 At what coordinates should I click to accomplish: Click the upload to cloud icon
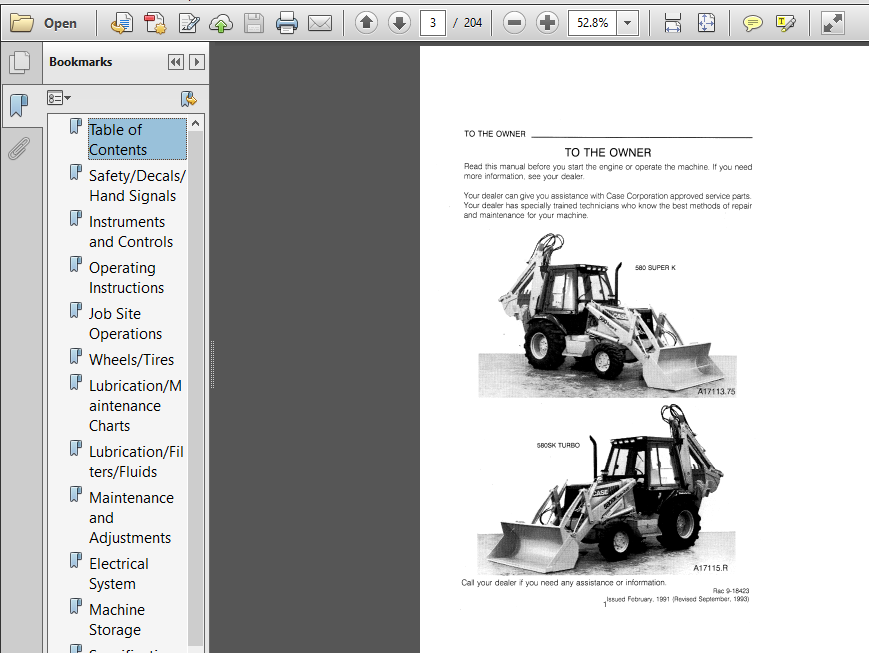click(221, 23)
